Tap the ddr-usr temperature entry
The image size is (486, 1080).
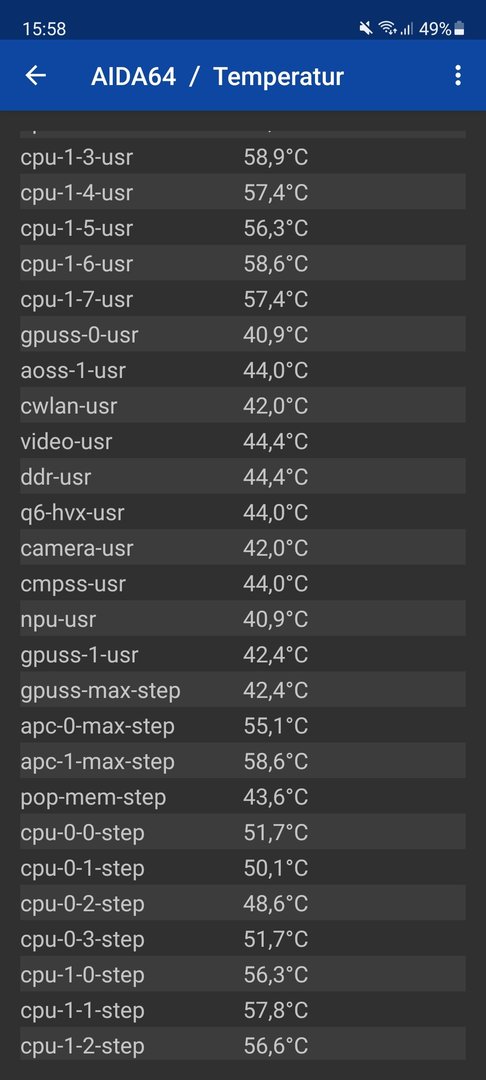click(x=242, y=477)
